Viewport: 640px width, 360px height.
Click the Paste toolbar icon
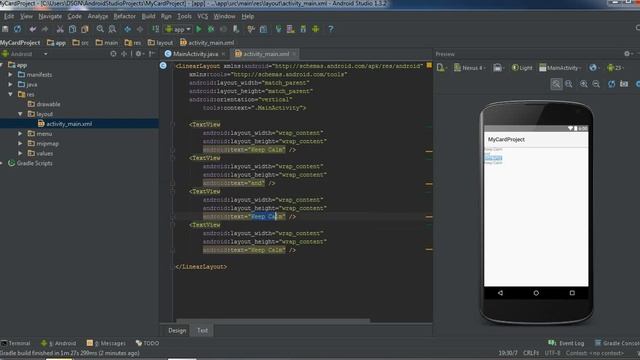84,29
